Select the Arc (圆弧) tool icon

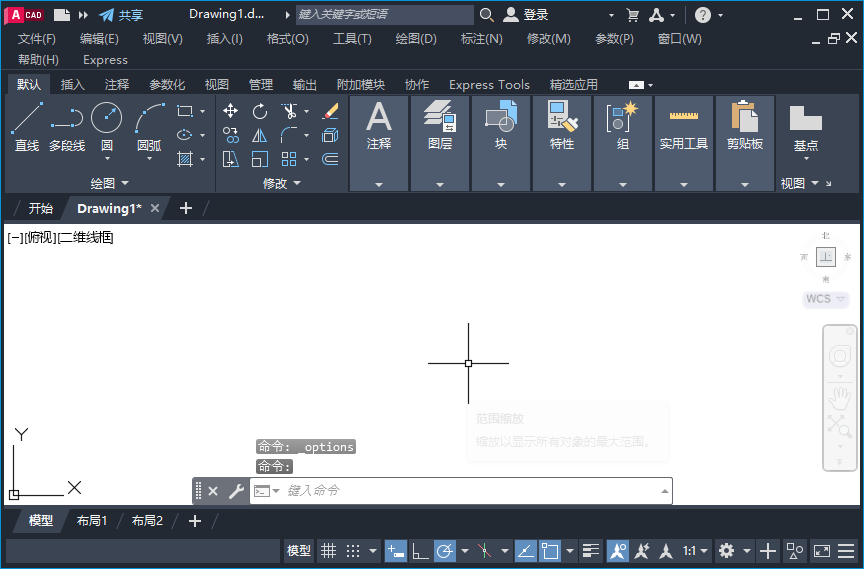tap(149, 118)
